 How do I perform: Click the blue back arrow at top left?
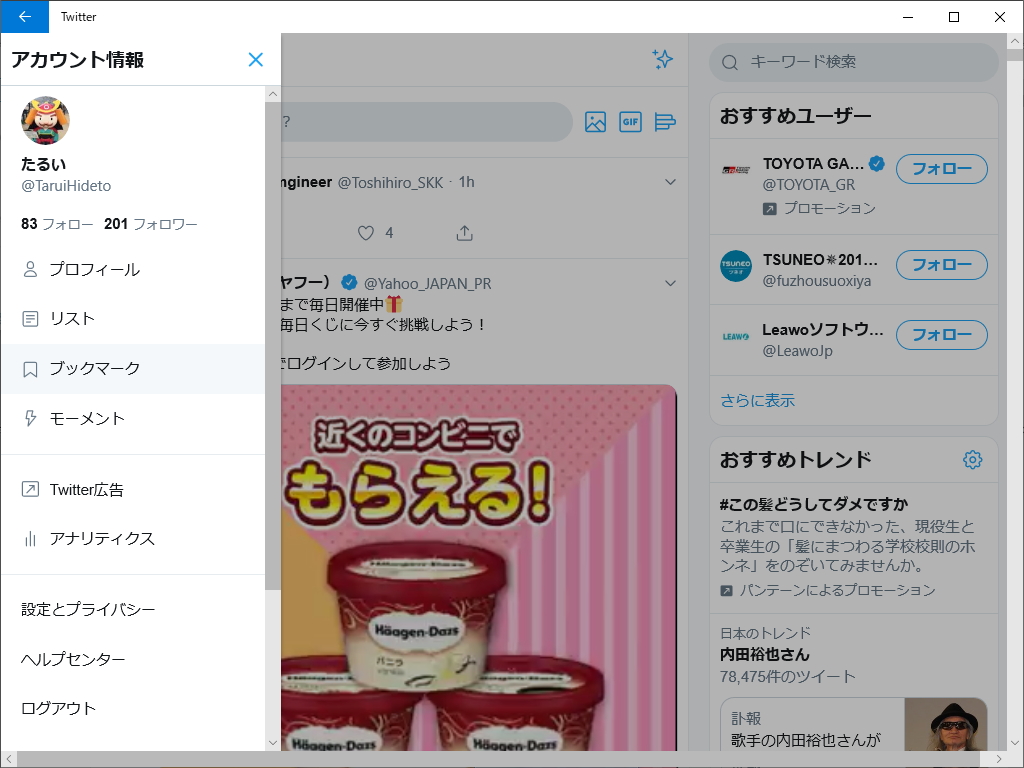pyautogui.click(x=24, y=17)
